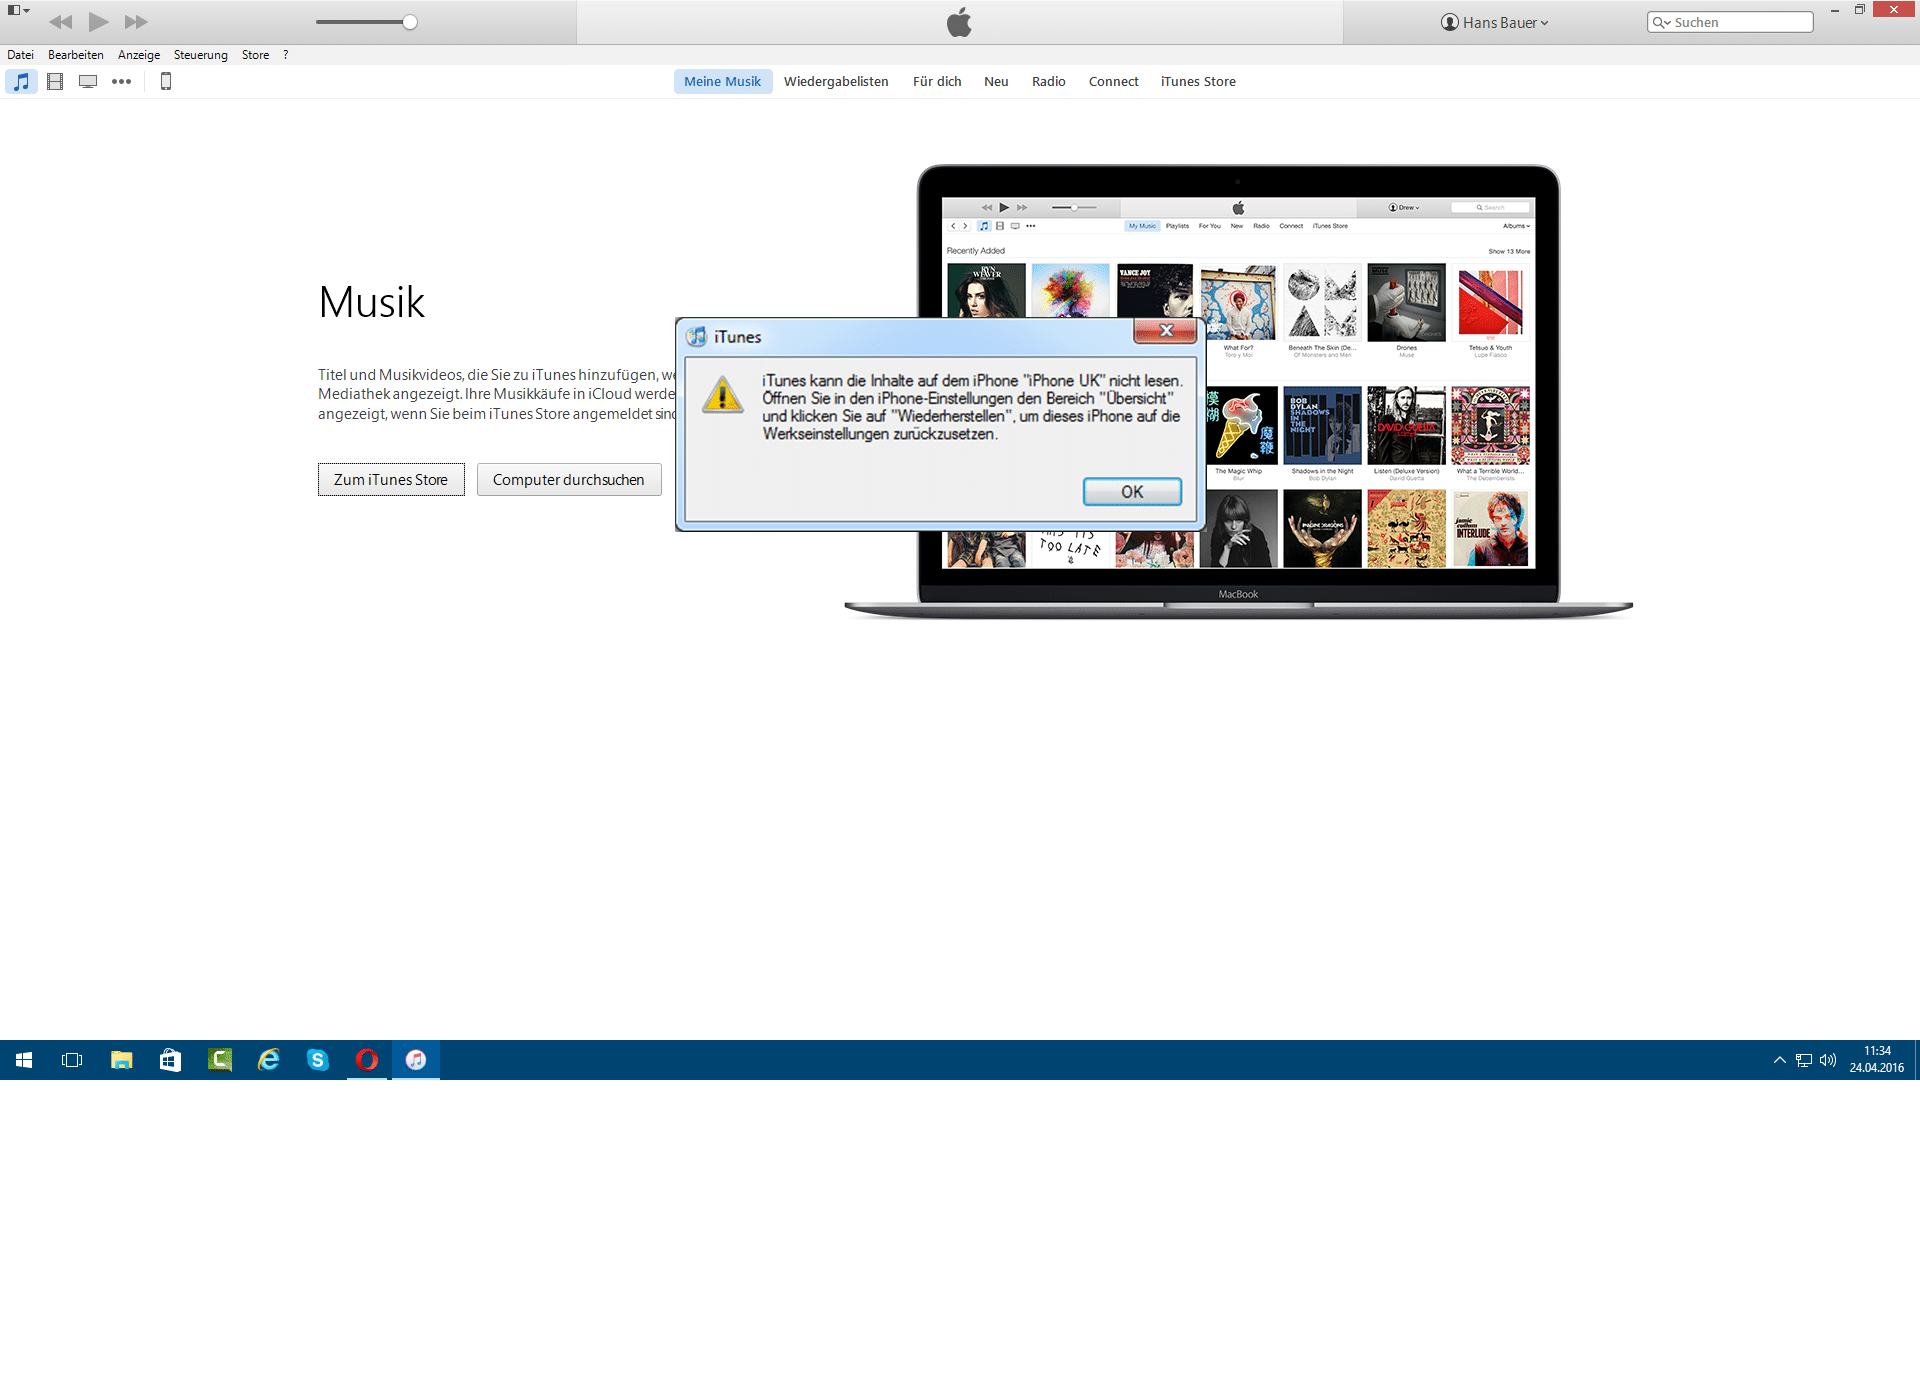
Task: Switch to the Neu tab
Action: point(996,82)
